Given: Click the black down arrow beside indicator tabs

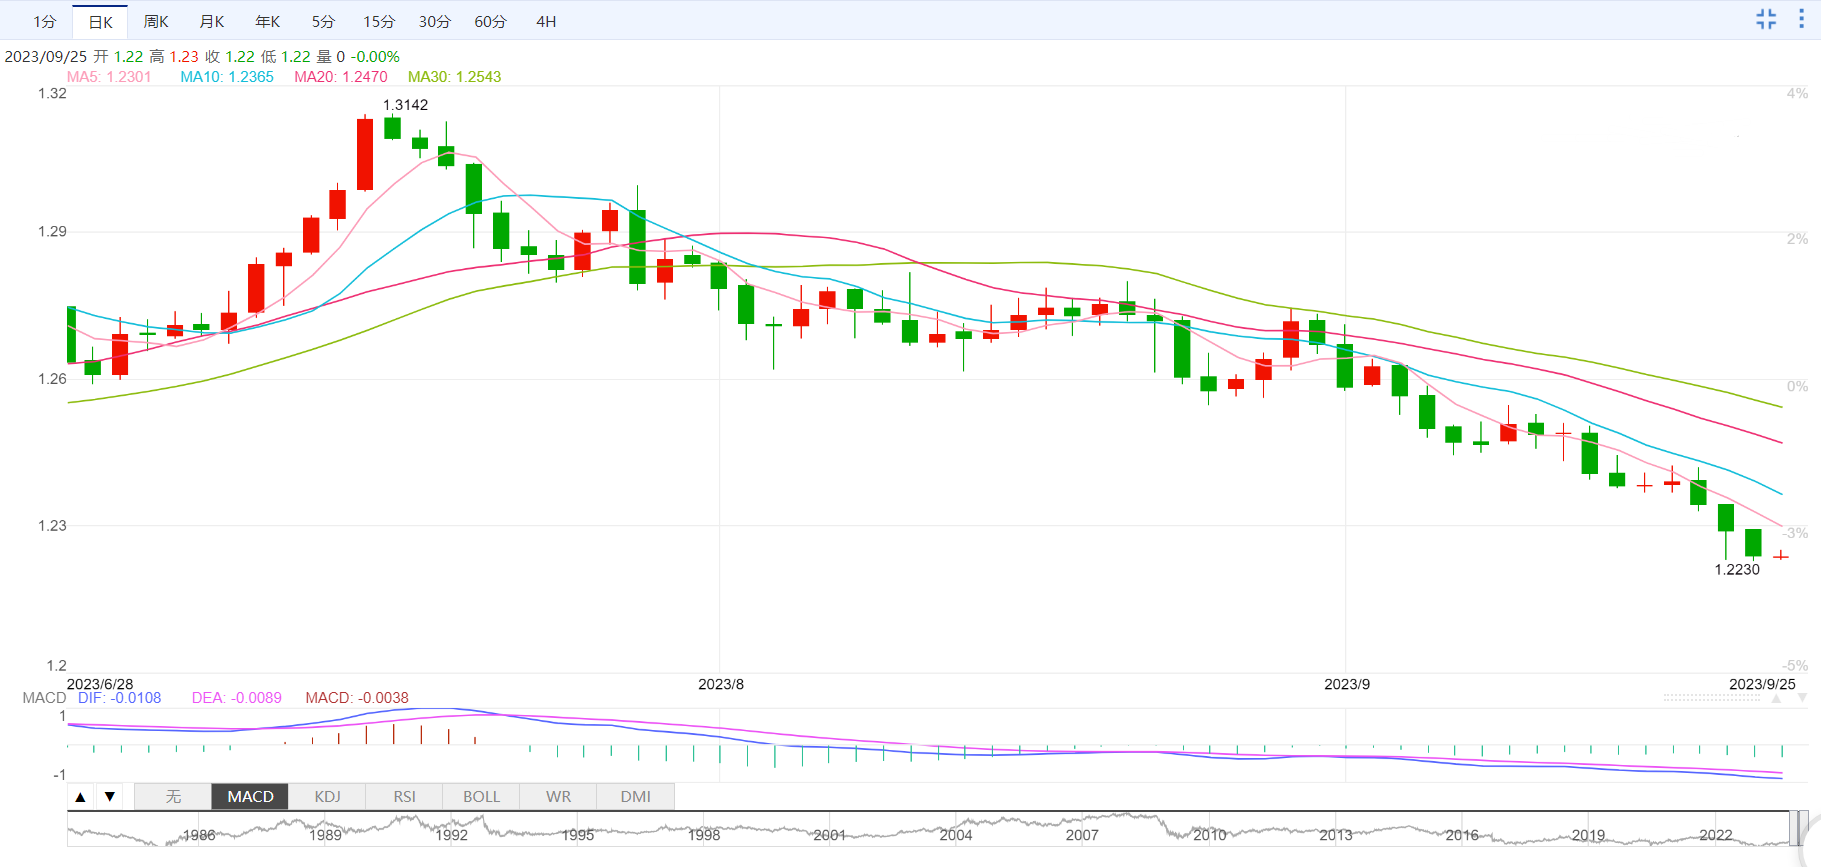Looking at the screenshot, I should (110, 797).
